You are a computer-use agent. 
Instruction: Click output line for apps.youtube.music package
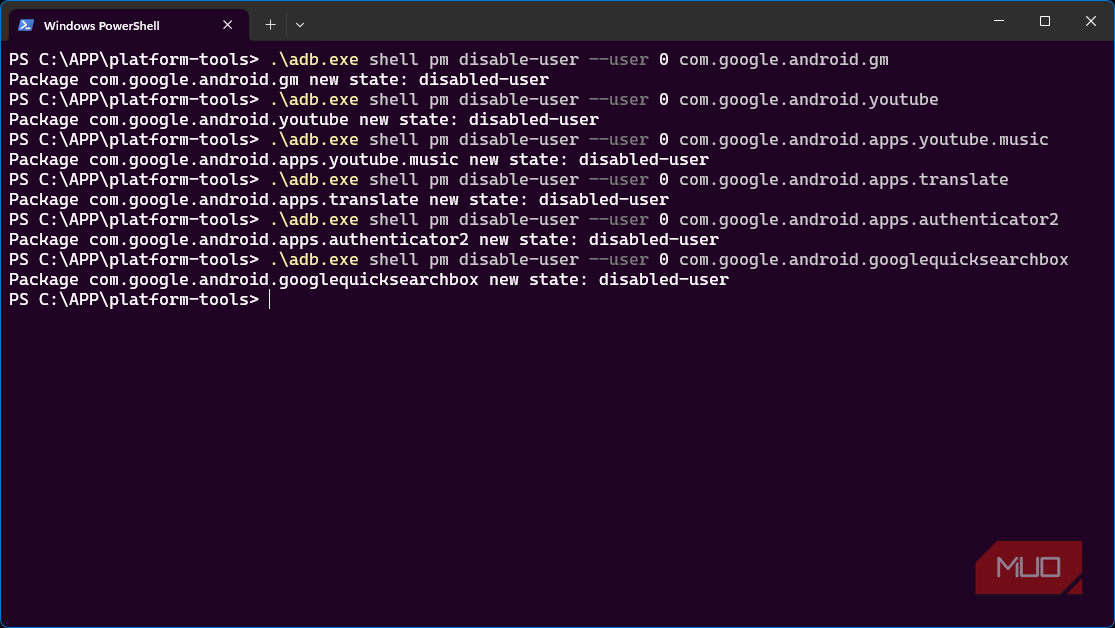[x=359, y=159]
